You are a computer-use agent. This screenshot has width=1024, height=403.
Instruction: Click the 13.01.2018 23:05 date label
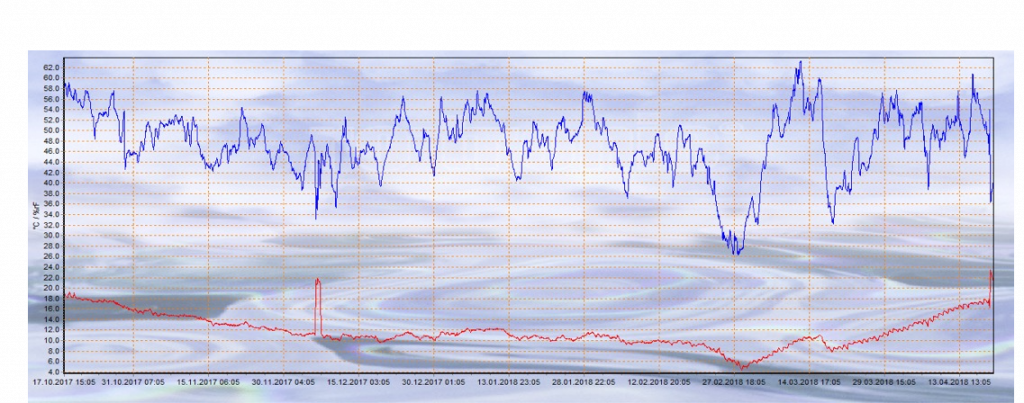coord(509,381)
